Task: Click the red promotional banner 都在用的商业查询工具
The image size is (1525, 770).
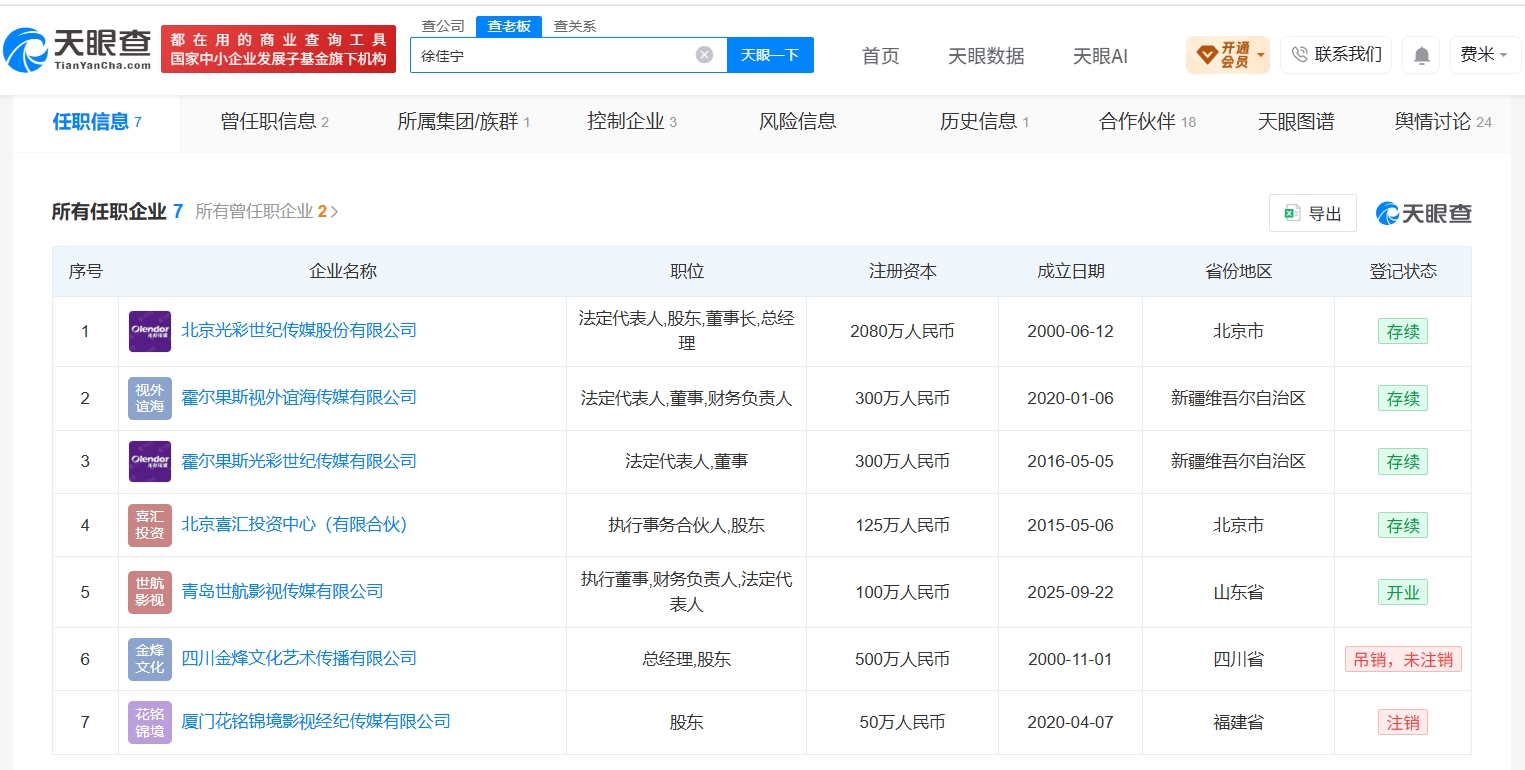Action: (x=278, y=49)
